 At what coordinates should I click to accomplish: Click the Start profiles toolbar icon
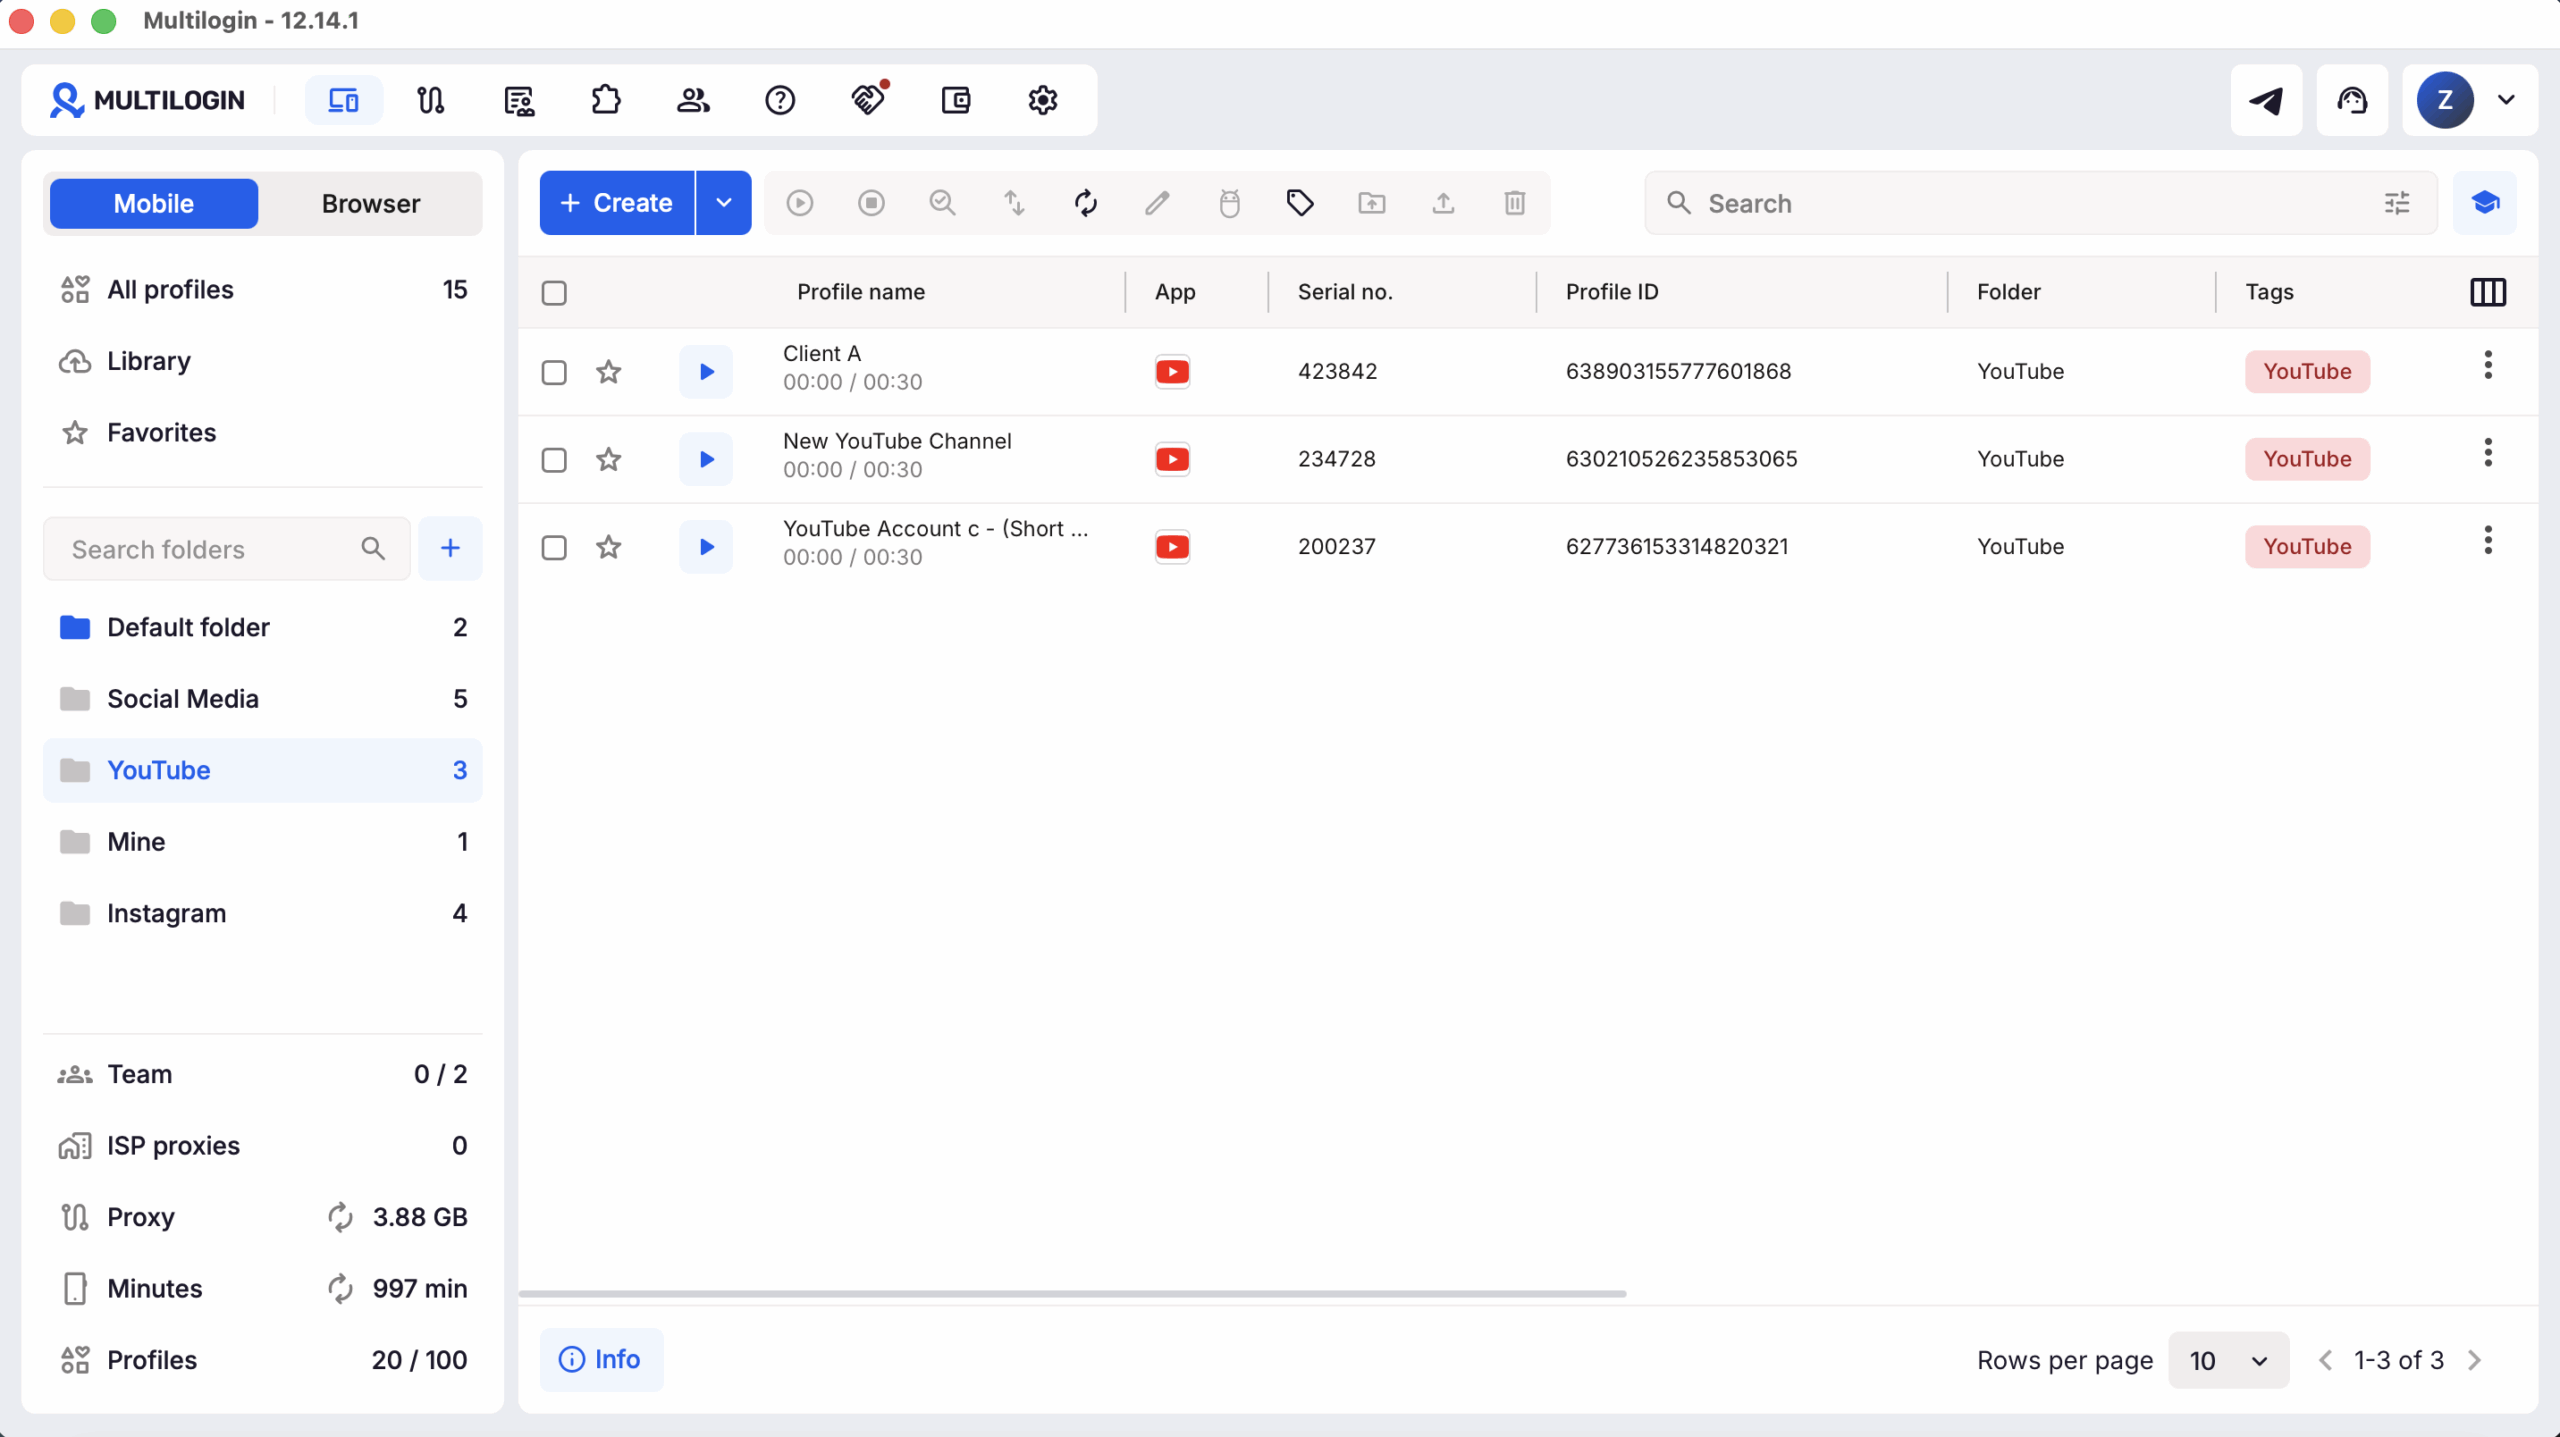(800, 203)
